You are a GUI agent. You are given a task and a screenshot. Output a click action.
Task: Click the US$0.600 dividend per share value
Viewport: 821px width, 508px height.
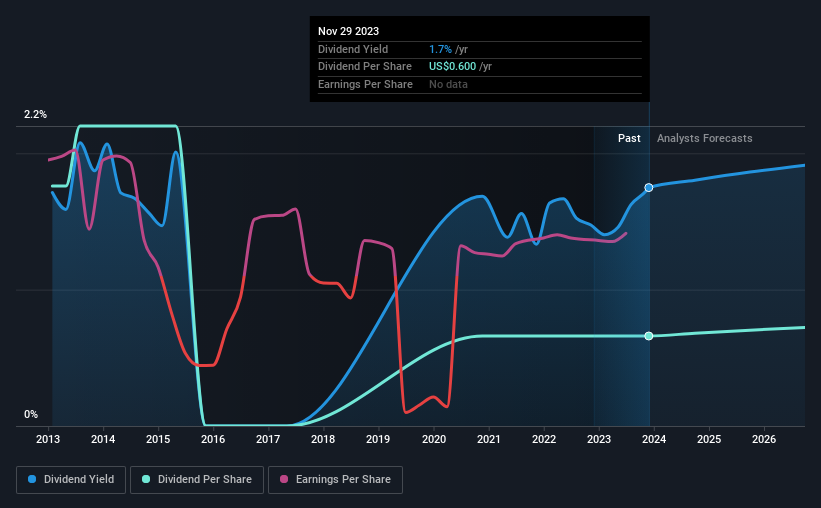[x=452, y=67]
